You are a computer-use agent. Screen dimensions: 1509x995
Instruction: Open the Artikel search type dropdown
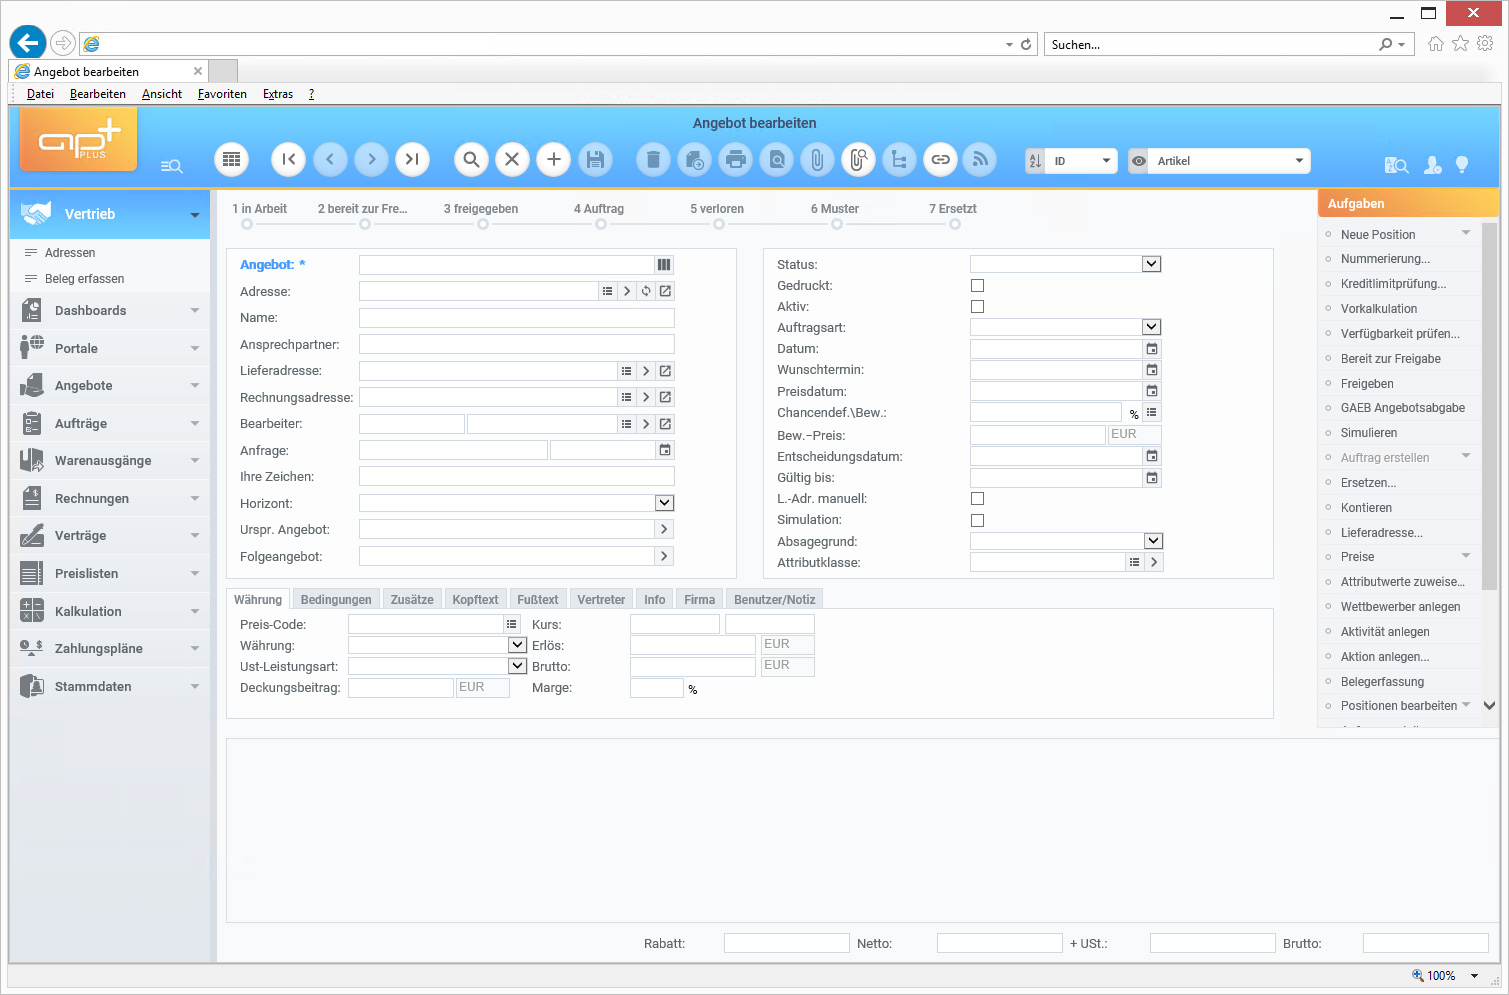coord(1299,161)
